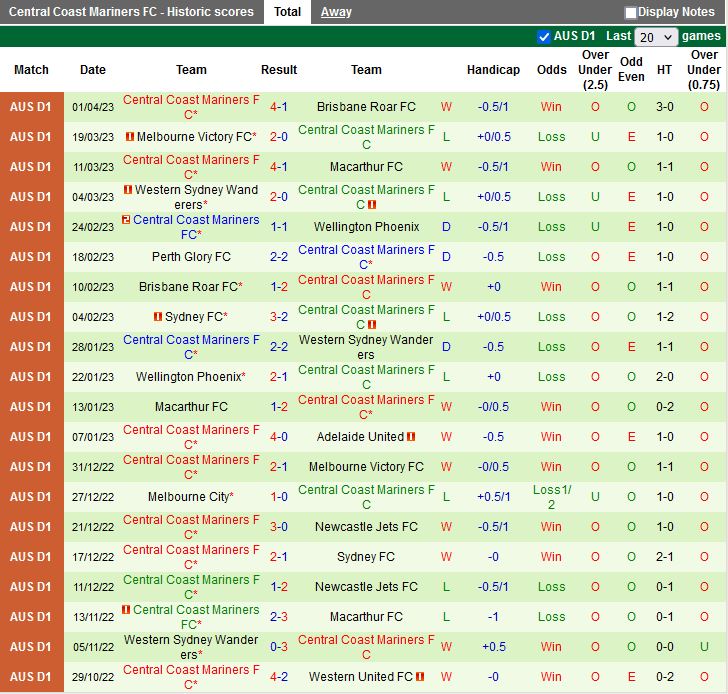Switch to the Total tab
The width and height of the screenshot is (728, 694).
[287, 12]
